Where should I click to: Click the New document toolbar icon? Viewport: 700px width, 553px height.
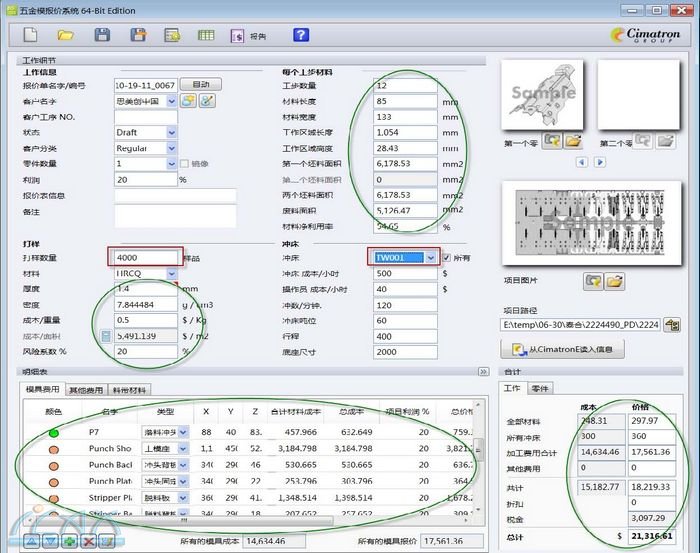(x=30, y=35)
